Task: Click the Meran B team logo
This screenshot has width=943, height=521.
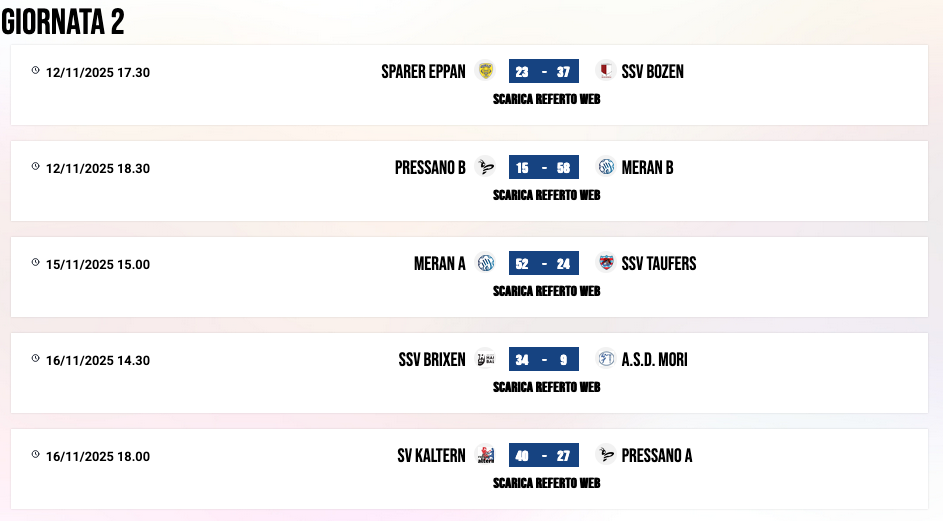Action: 605,167
